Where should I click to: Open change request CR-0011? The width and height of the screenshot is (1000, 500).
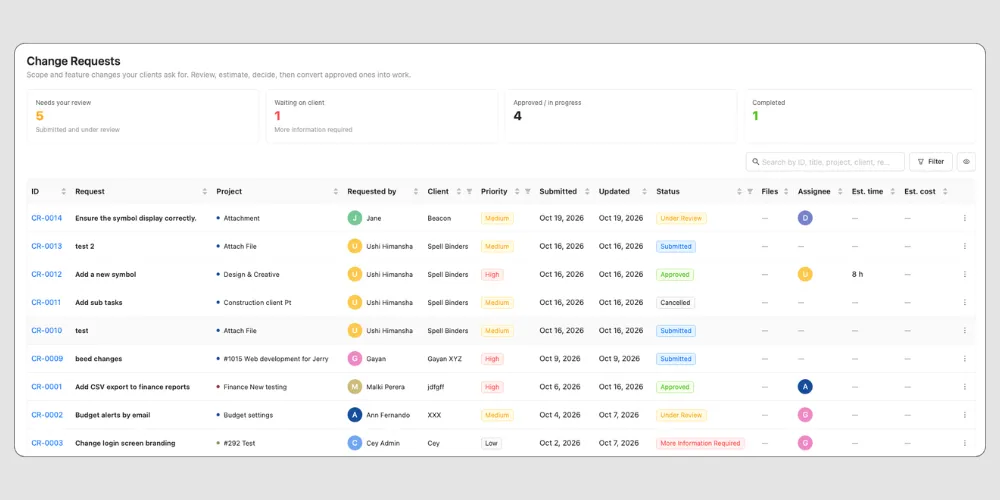[46, 302]
